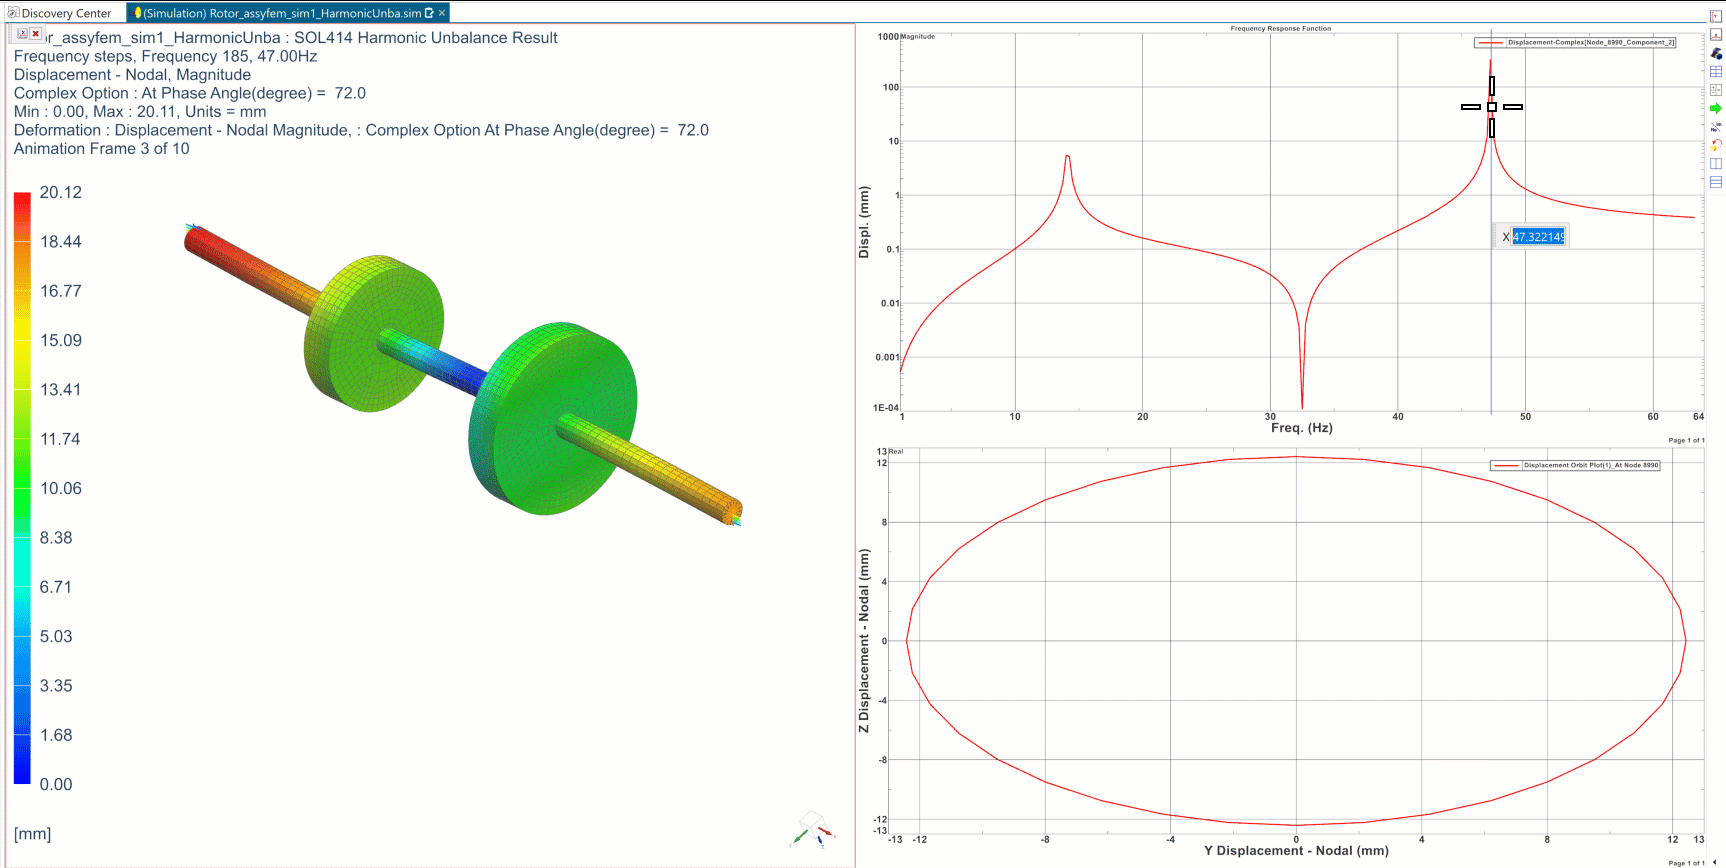Click the blue table grid icon
Image resolution: width=1726 pixels, height=868 pixels.
[x=1716, y=72]
